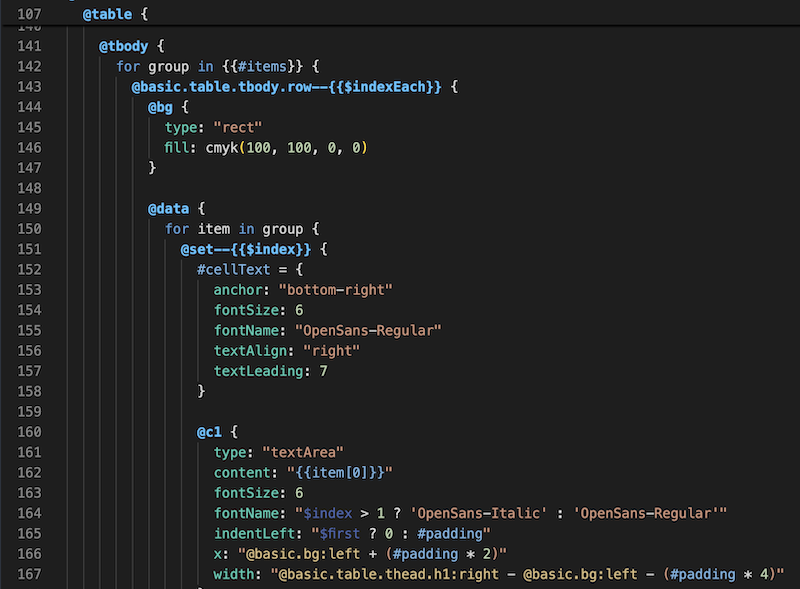800x589 pixels.
Task: Click the 'fontSize' property on line 154
Action: coord(246,310)
